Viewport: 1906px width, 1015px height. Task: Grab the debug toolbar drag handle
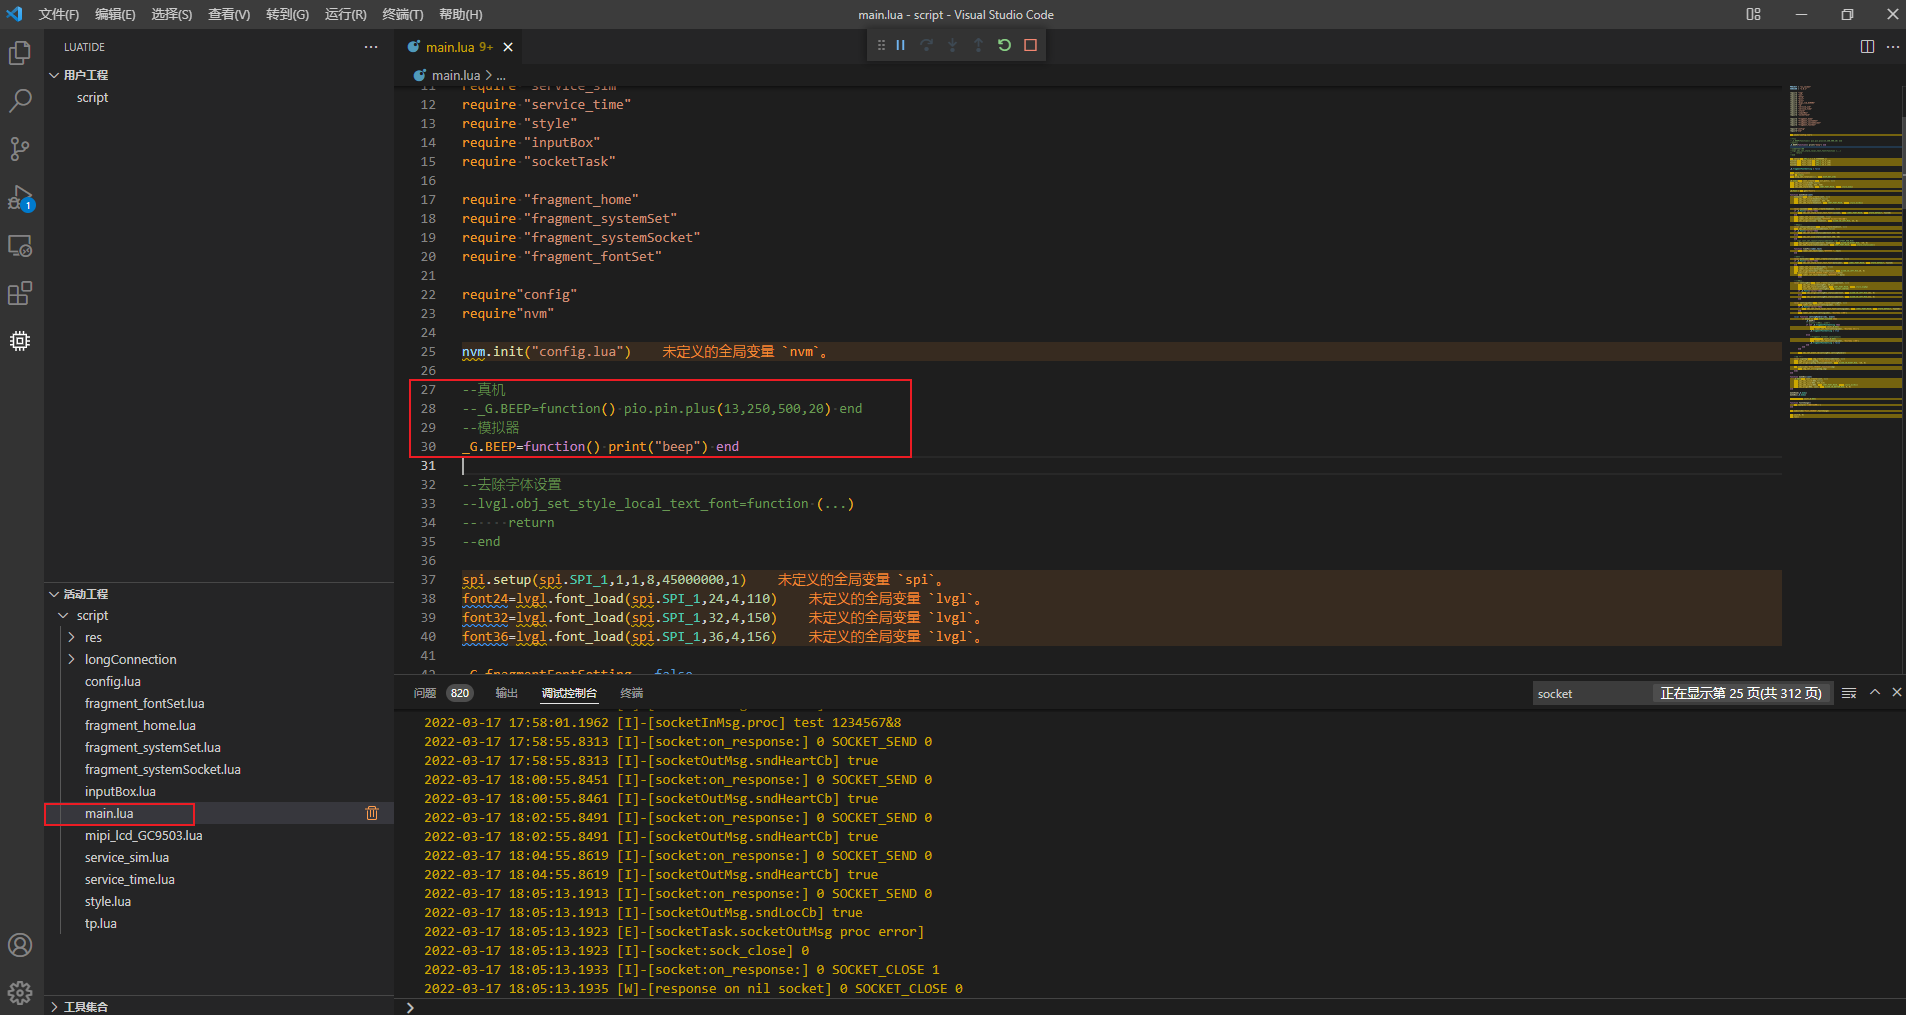[x=881, y=45]
